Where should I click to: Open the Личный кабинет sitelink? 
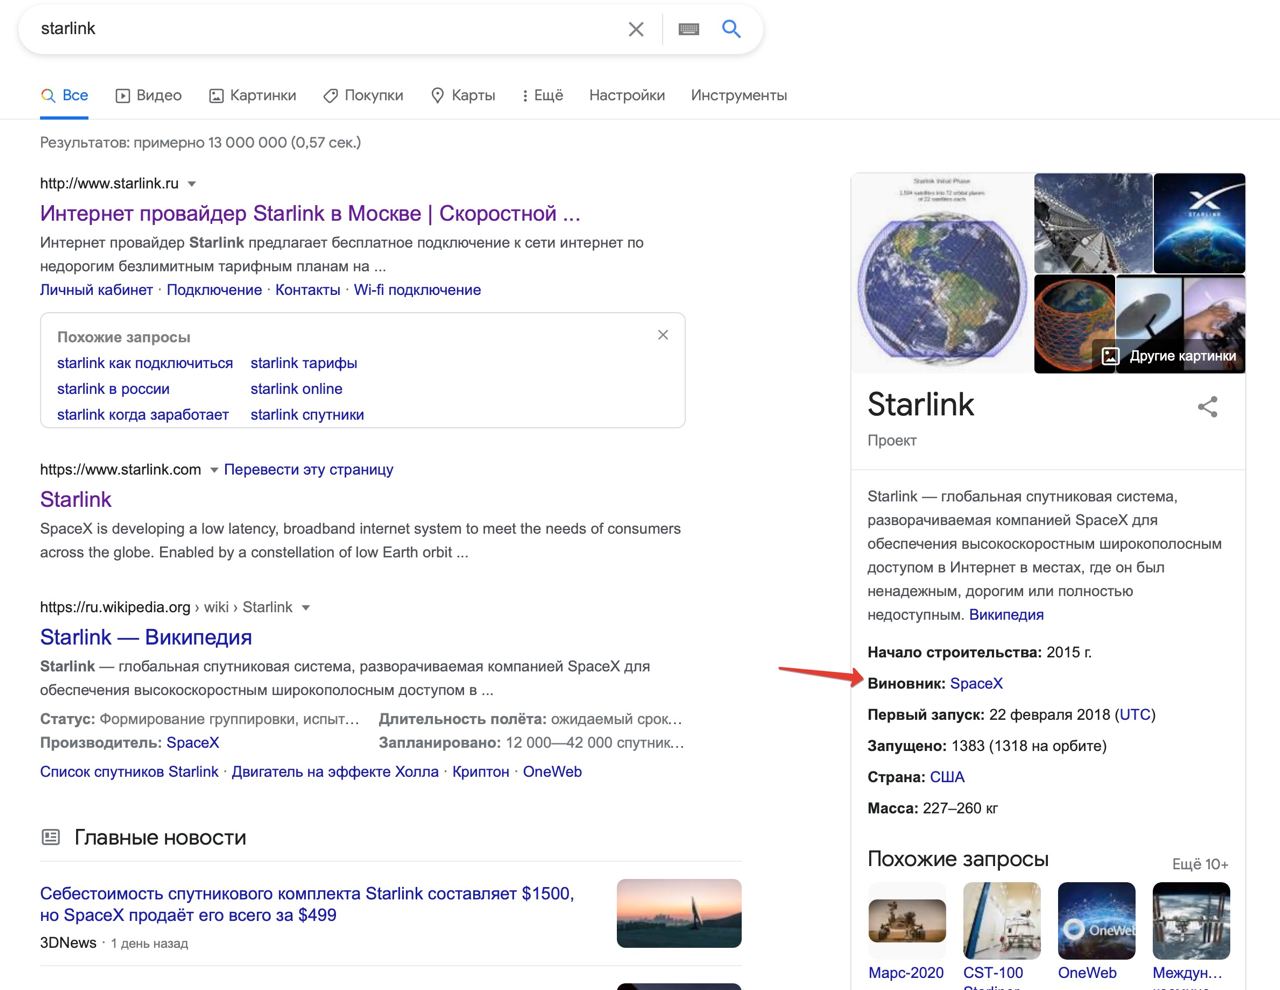pos(96,290)
